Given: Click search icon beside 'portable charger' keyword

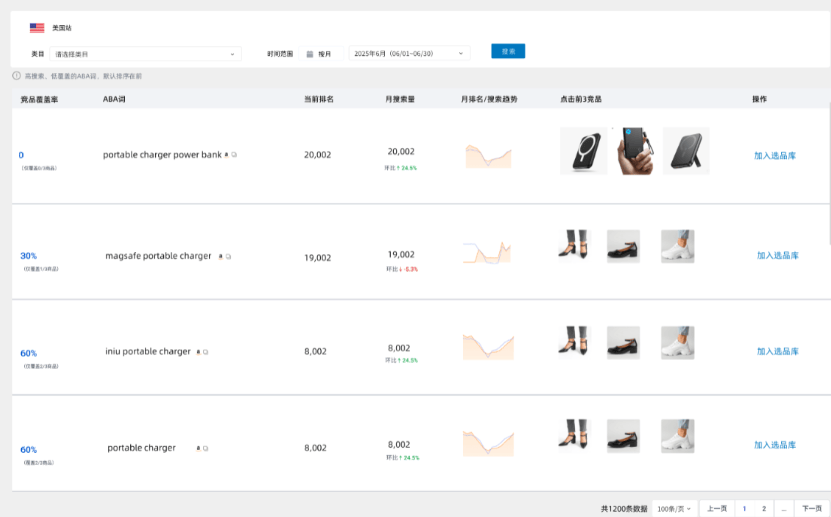Looking at the screenshot, I should pos(206,449).
